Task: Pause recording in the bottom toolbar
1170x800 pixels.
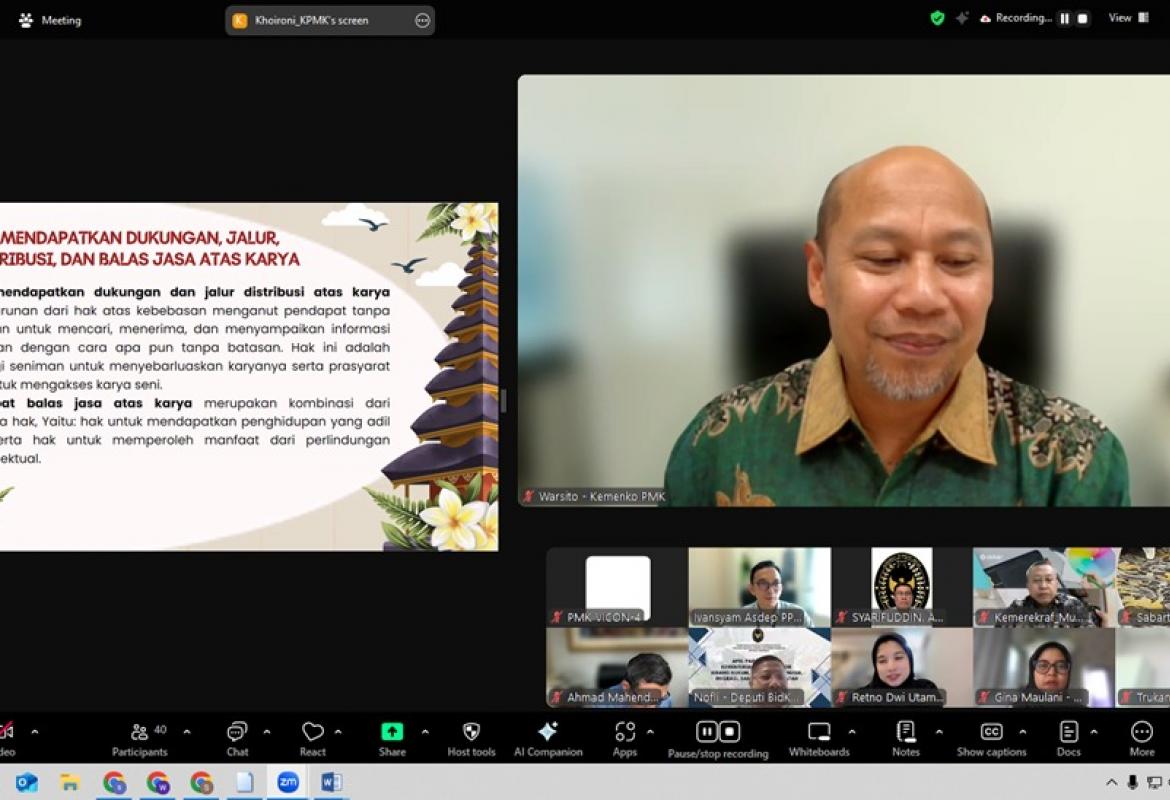Action: pyautogui.click(x=707, y=732)
